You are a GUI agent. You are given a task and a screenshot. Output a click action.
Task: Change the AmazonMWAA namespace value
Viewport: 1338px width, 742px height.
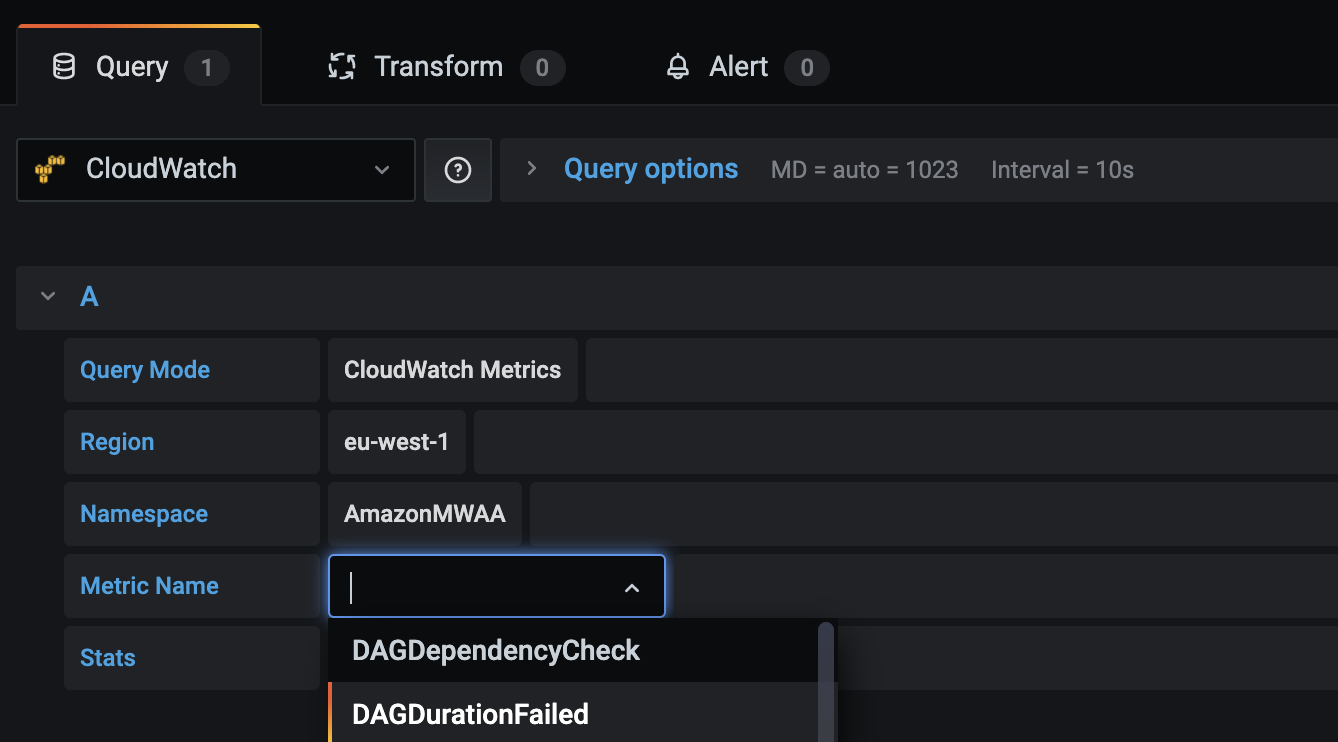click(425, 514)
